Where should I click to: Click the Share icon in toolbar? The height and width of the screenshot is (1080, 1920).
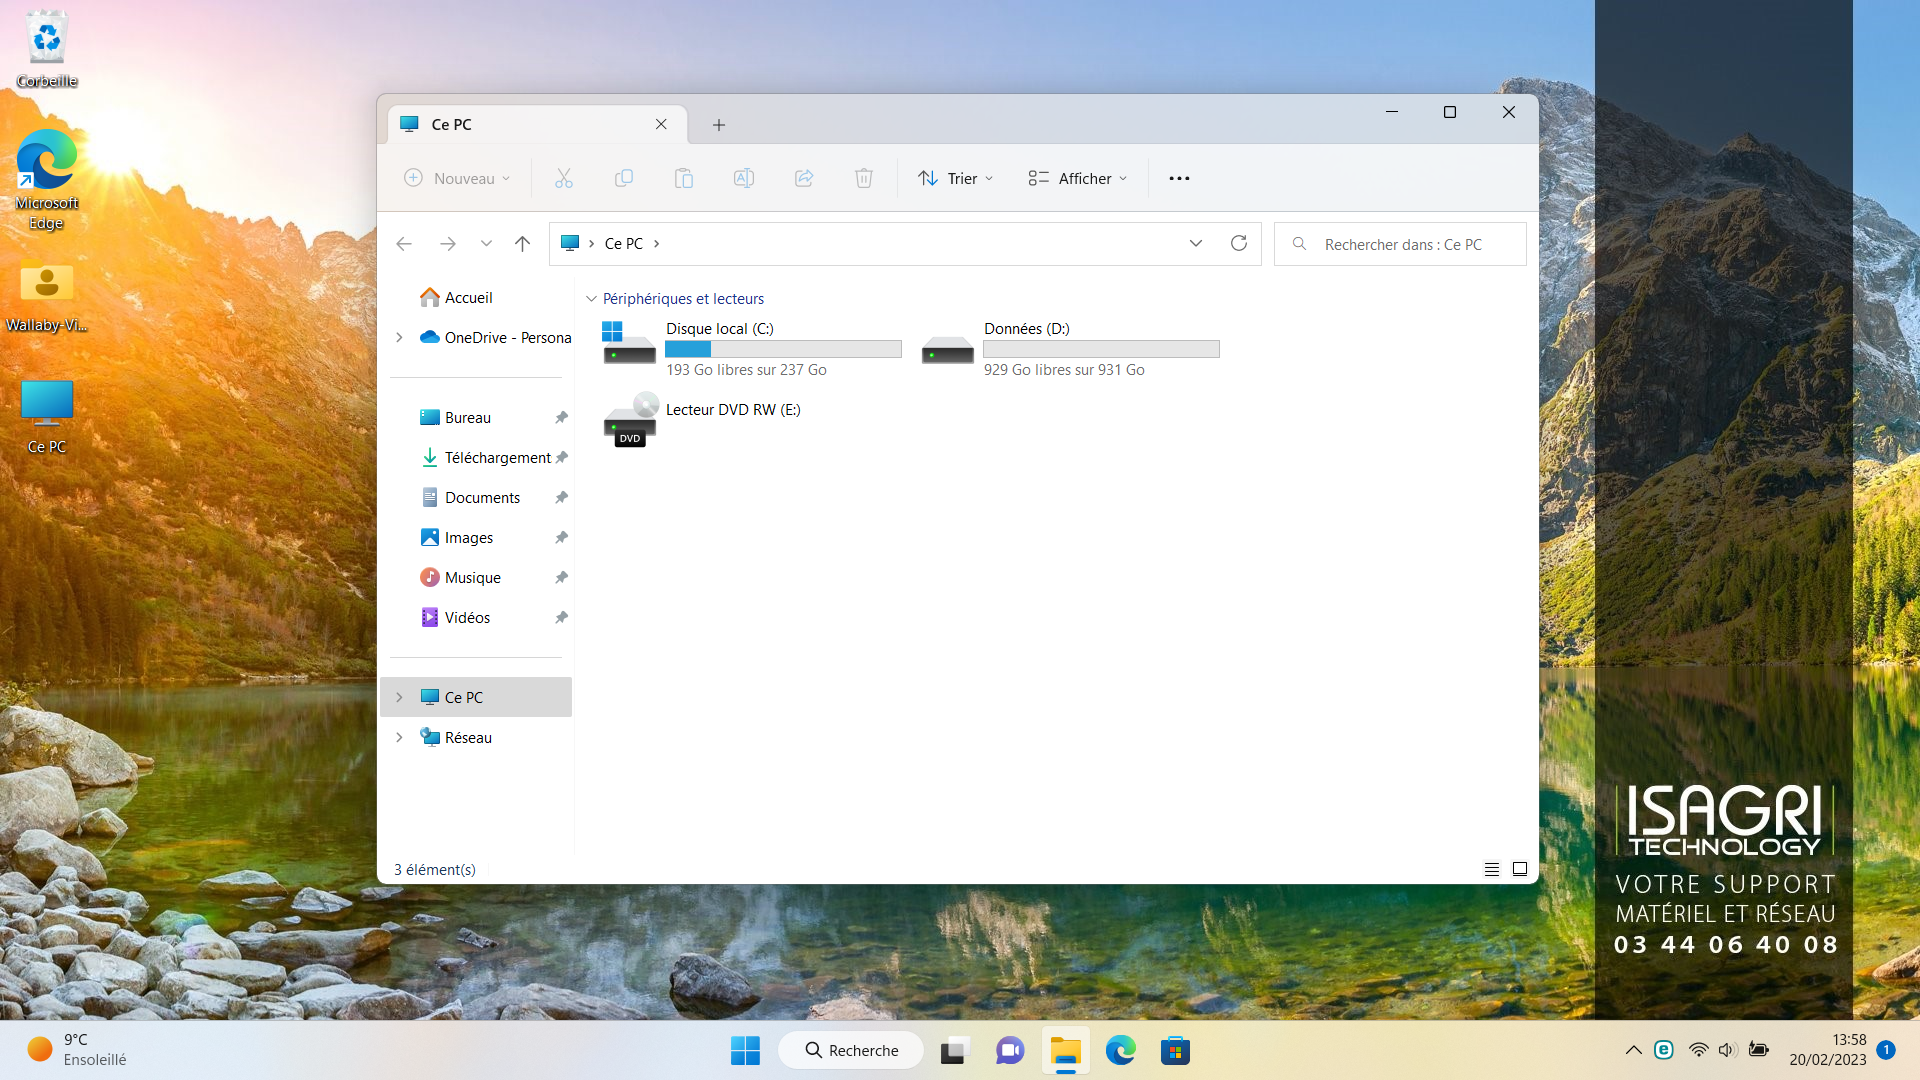804,178
